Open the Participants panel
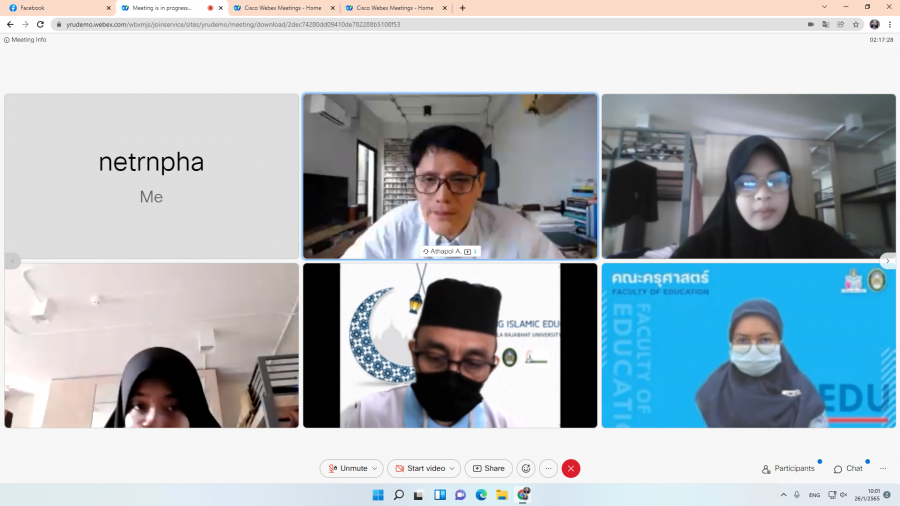Viewport: 900px width, 506px height. point(788,468)
